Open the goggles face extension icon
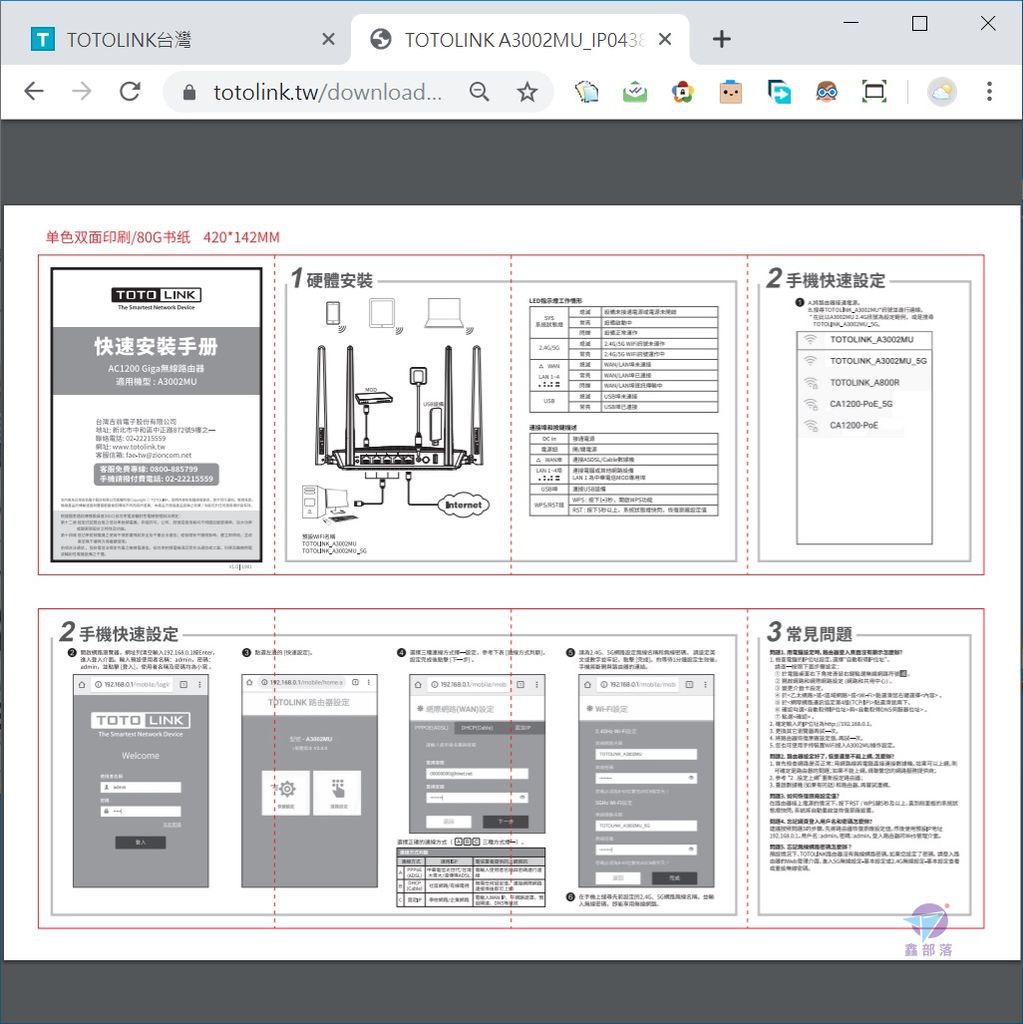Image resolution: width=1023 pixels, height=1024 pixels. tap(826, 92)
